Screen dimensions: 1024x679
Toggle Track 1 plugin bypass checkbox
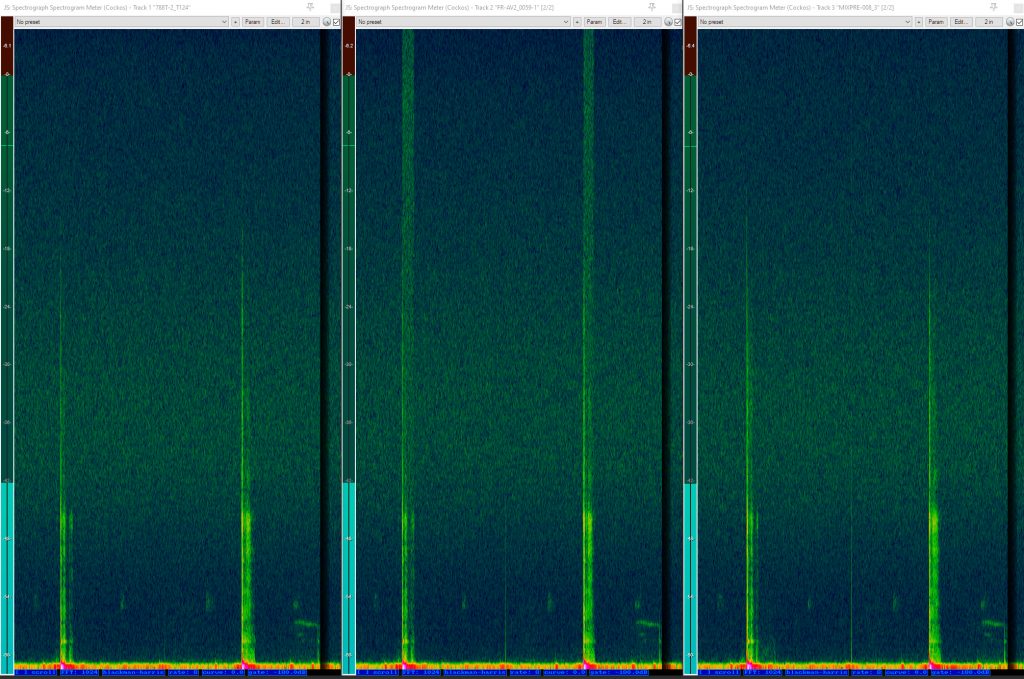pos(336,21)
